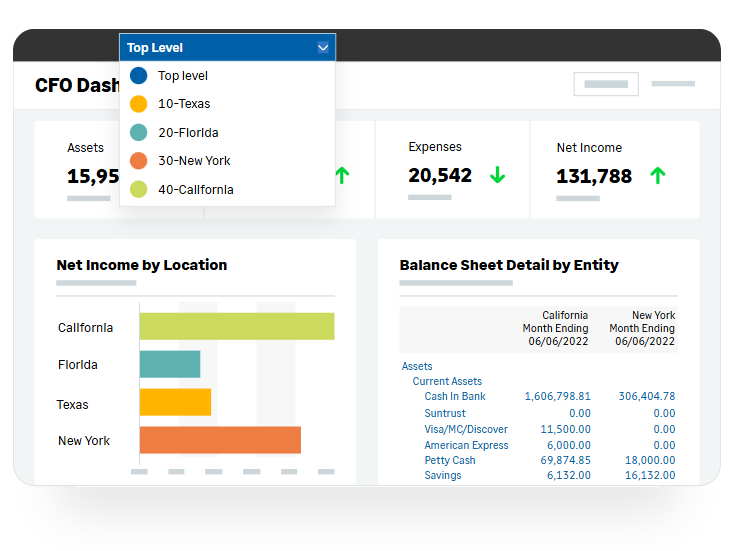Click California Petty Cash value 69,874.85
Image resolution: width=736 pixels, height=551 pixels.
[x=566, y=460]
